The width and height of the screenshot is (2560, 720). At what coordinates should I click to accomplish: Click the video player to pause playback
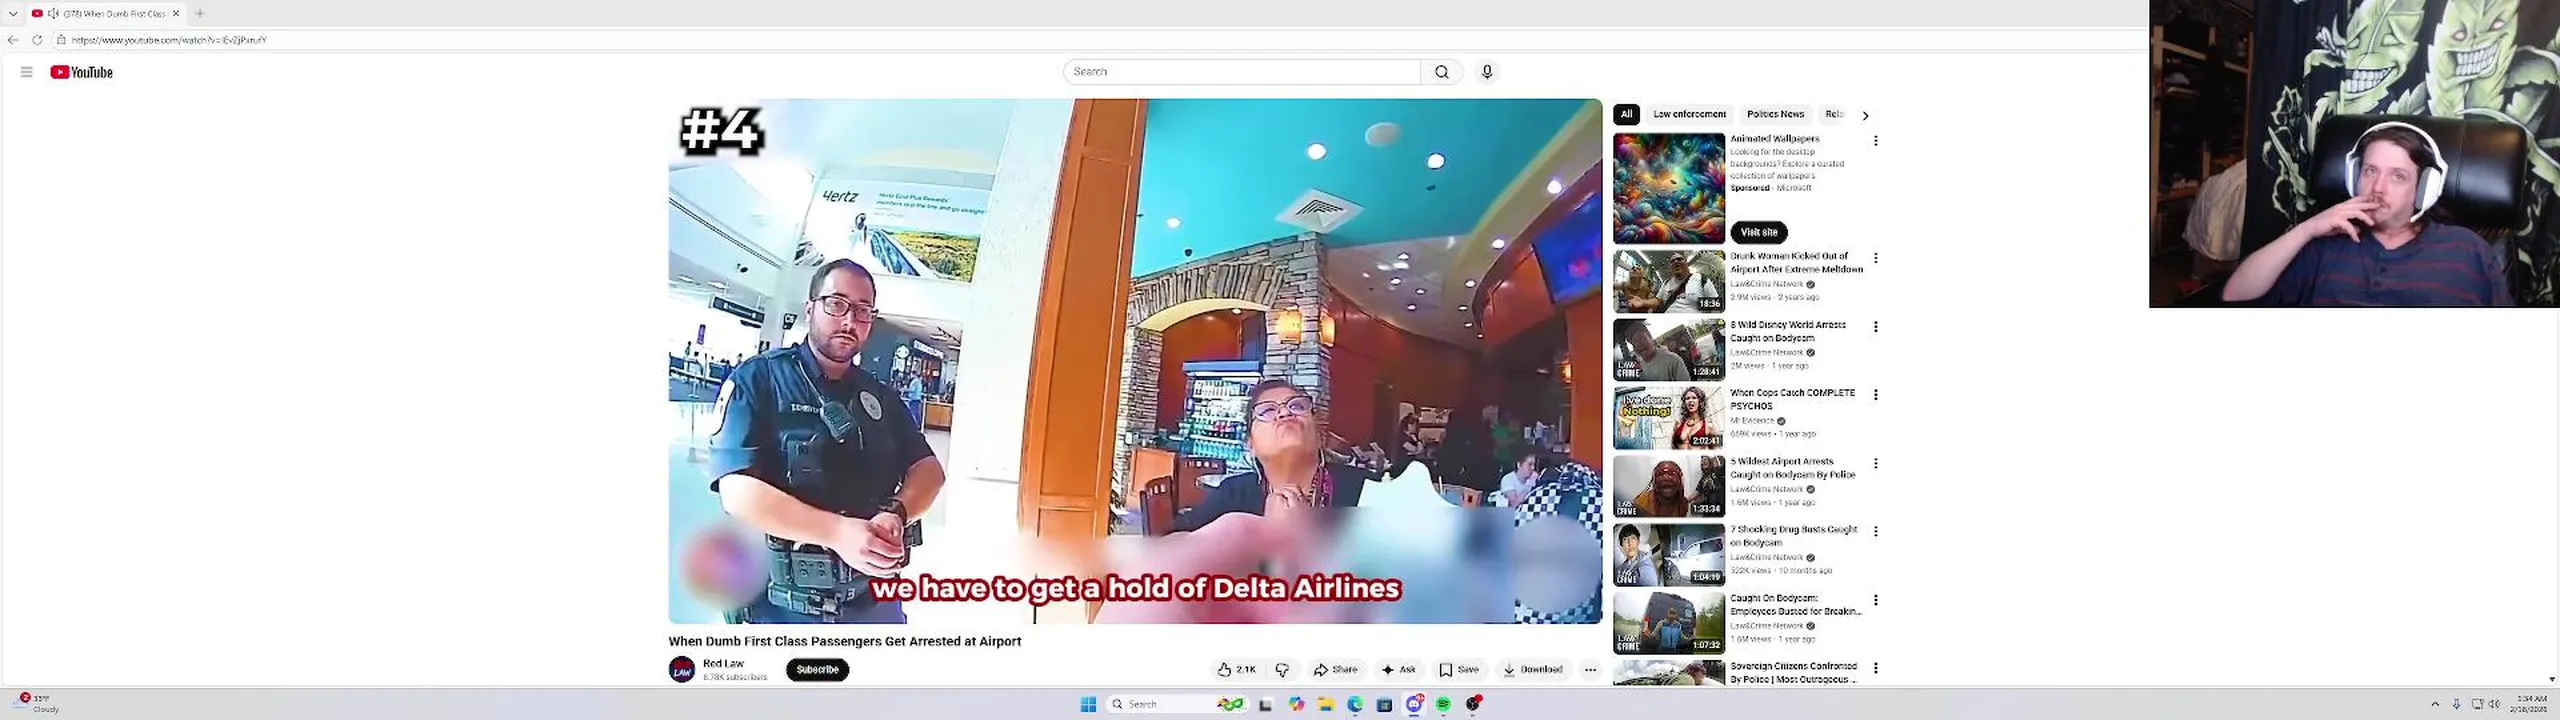(1135, 361)
